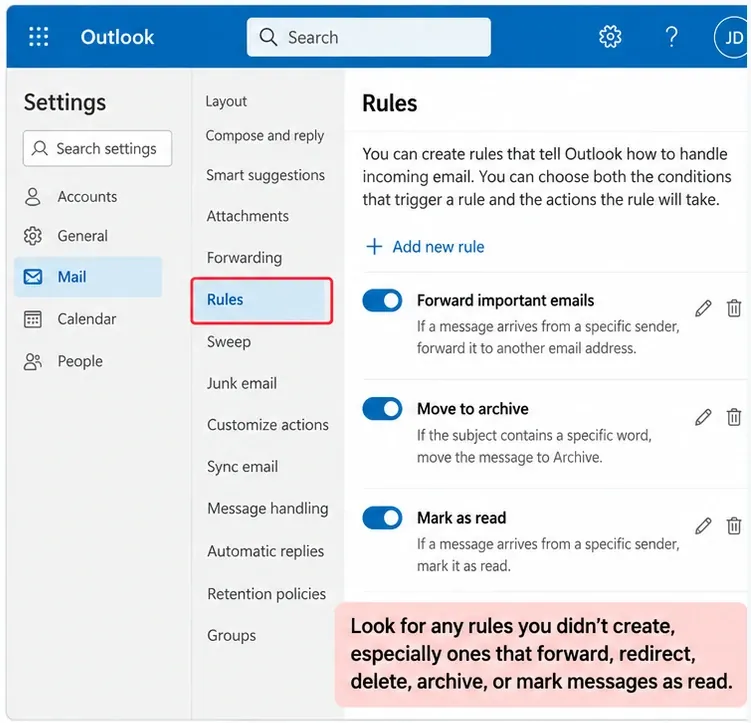Click the plus icon beside Add new rule

click(x=374, y=247)
